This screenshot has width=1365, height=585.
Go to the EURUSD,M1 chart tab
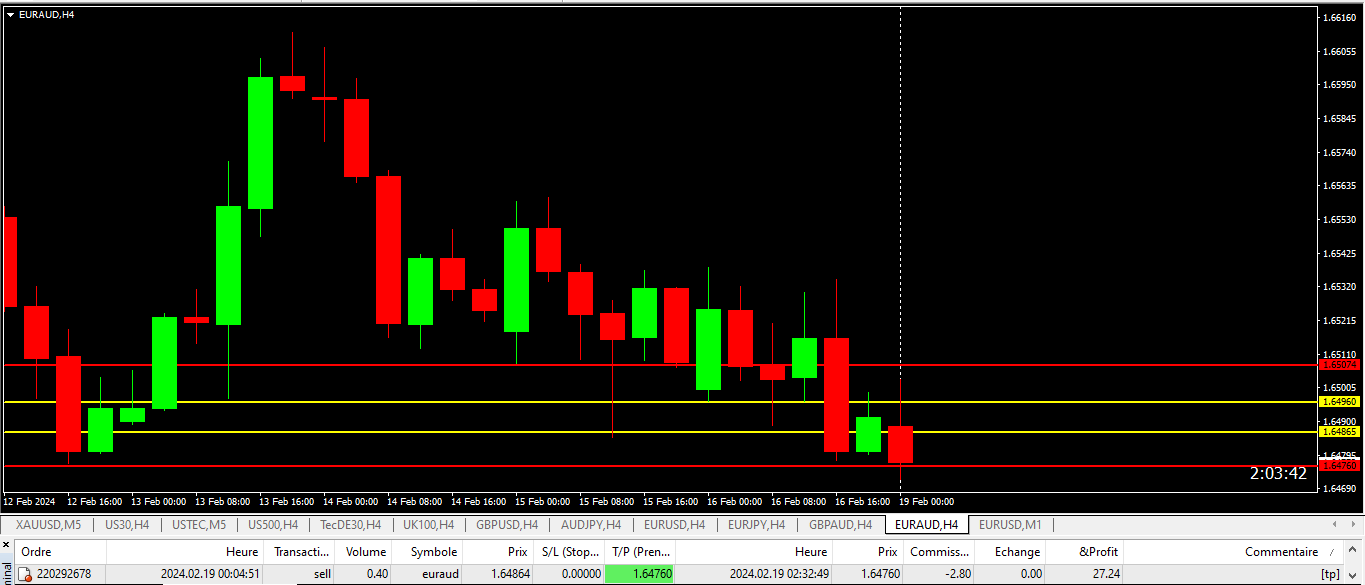pos(1009,524)
